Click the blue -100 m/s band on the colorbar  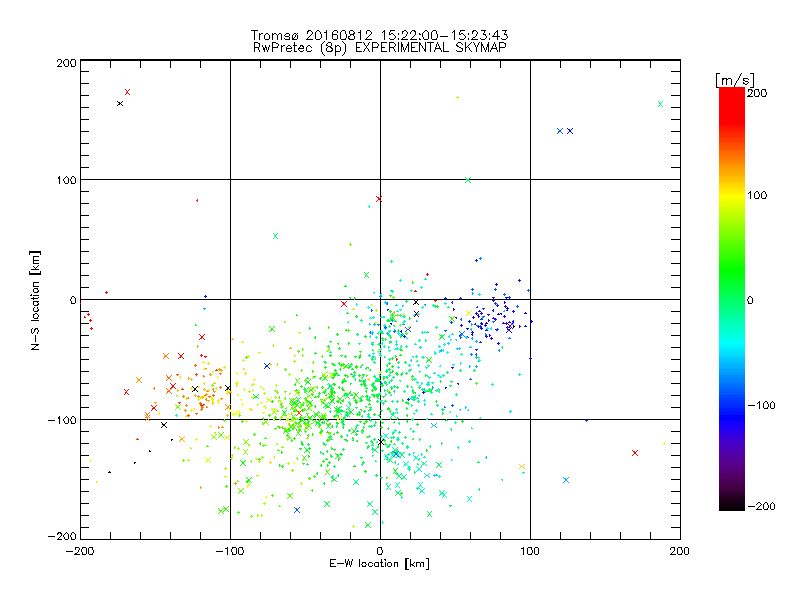pyautogui.click(x=732, y=405)
